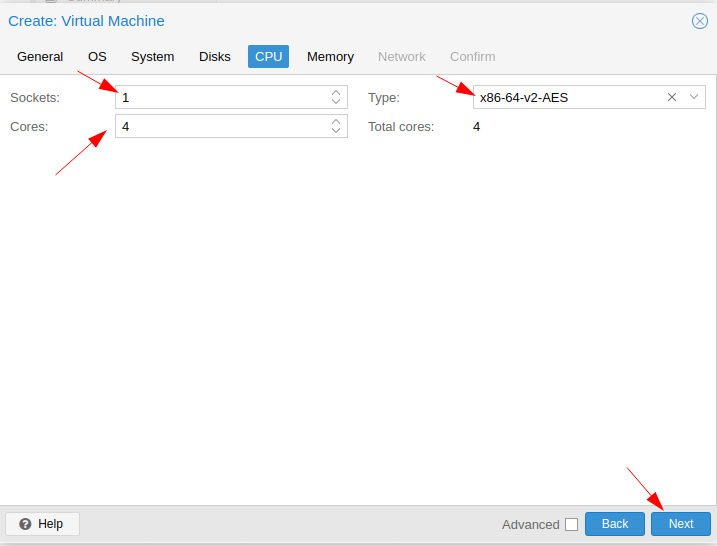This screenshot has width=717, height=546.
Task: Decrease Cores with the down arrow
Action: pyautogui.click(x=336, y=131)
